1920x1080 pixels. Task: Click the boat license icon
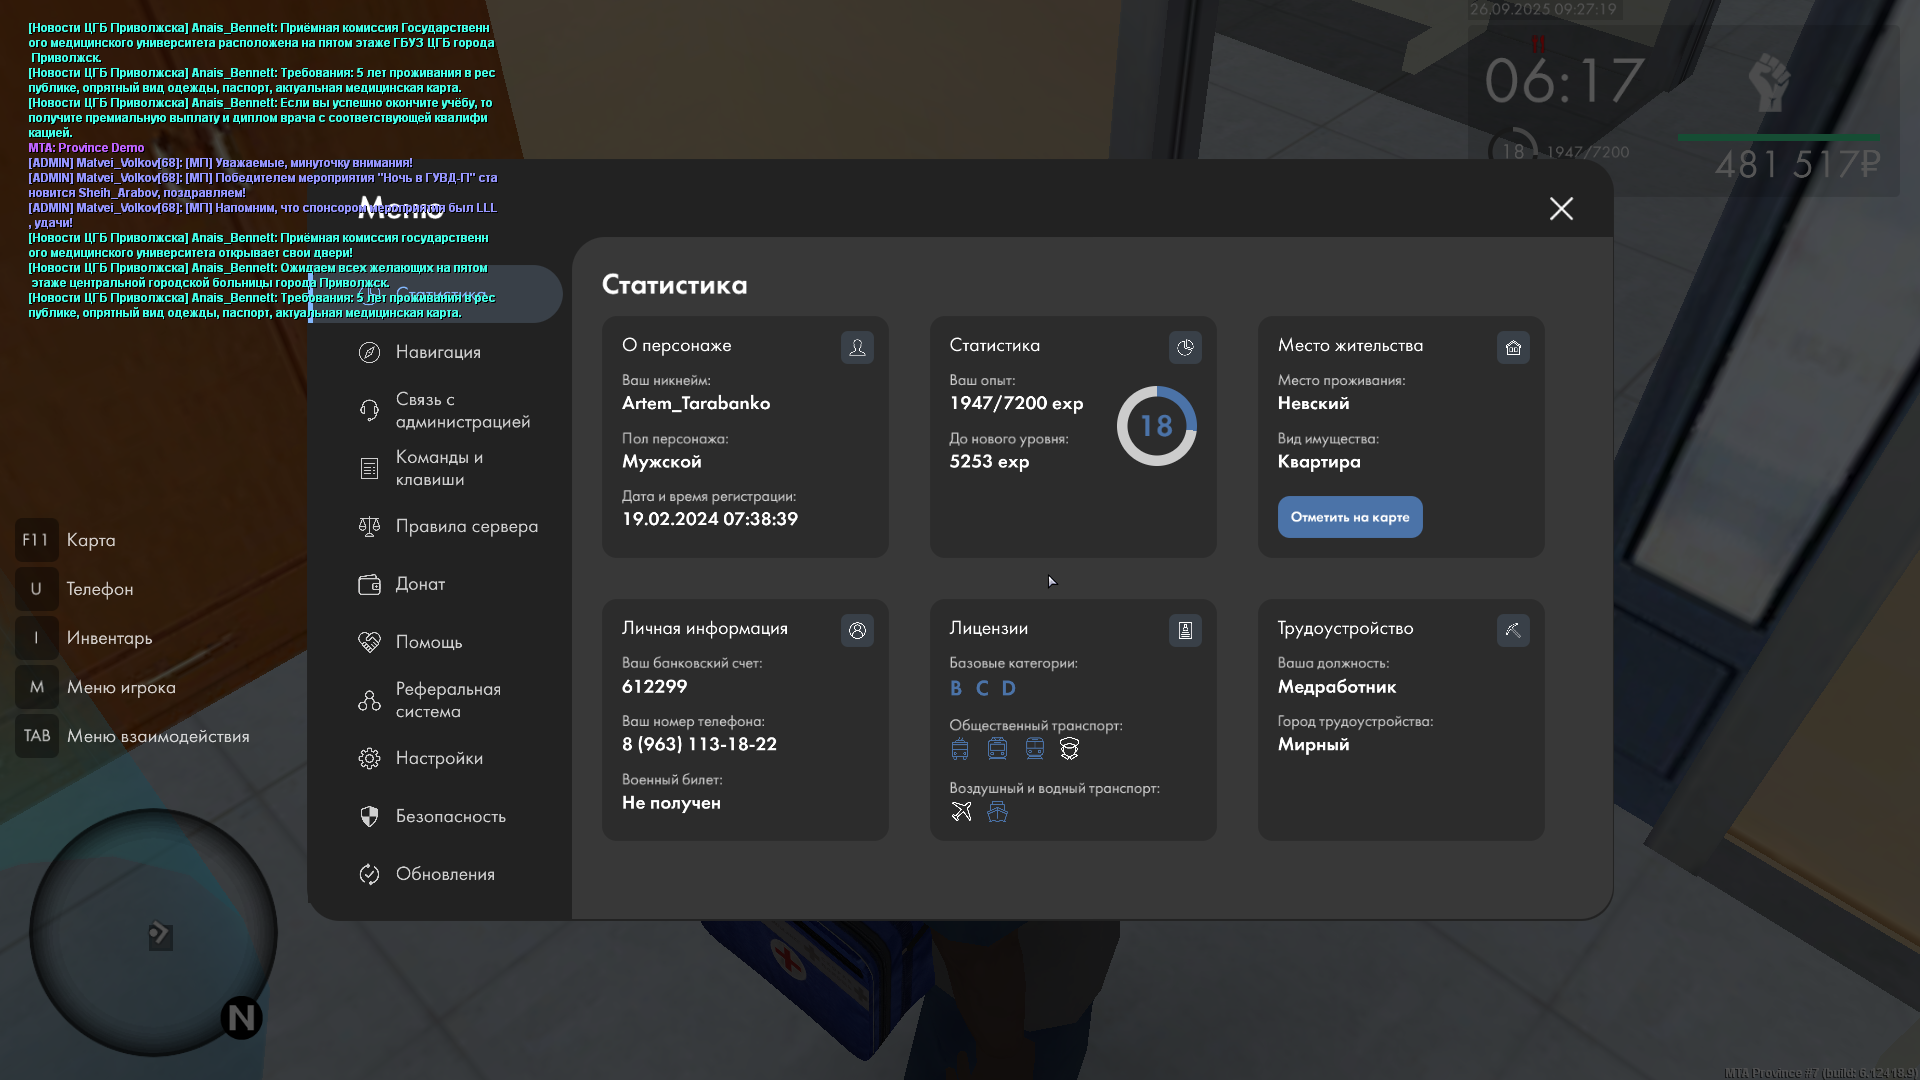coord(997,812)
